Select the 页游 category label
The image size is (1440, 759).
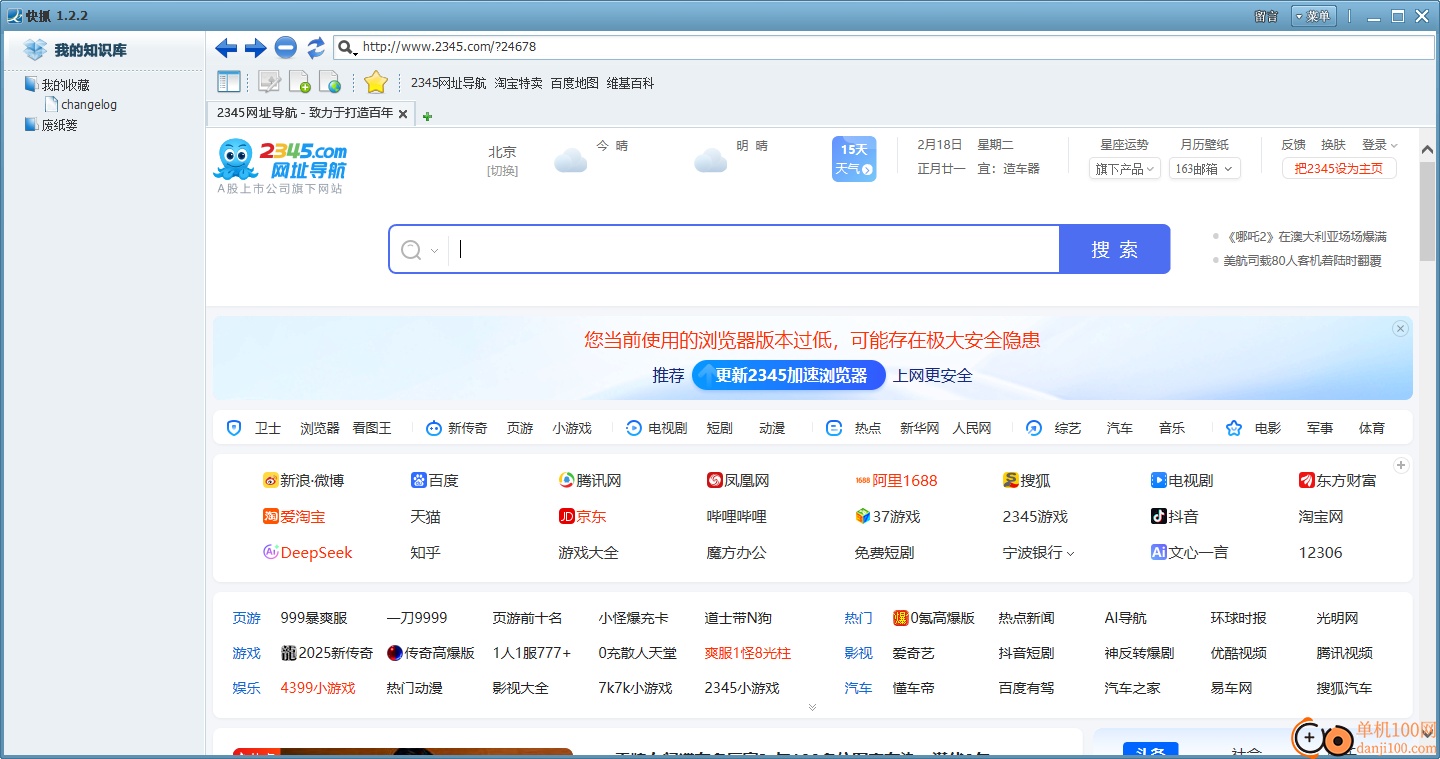246,618
